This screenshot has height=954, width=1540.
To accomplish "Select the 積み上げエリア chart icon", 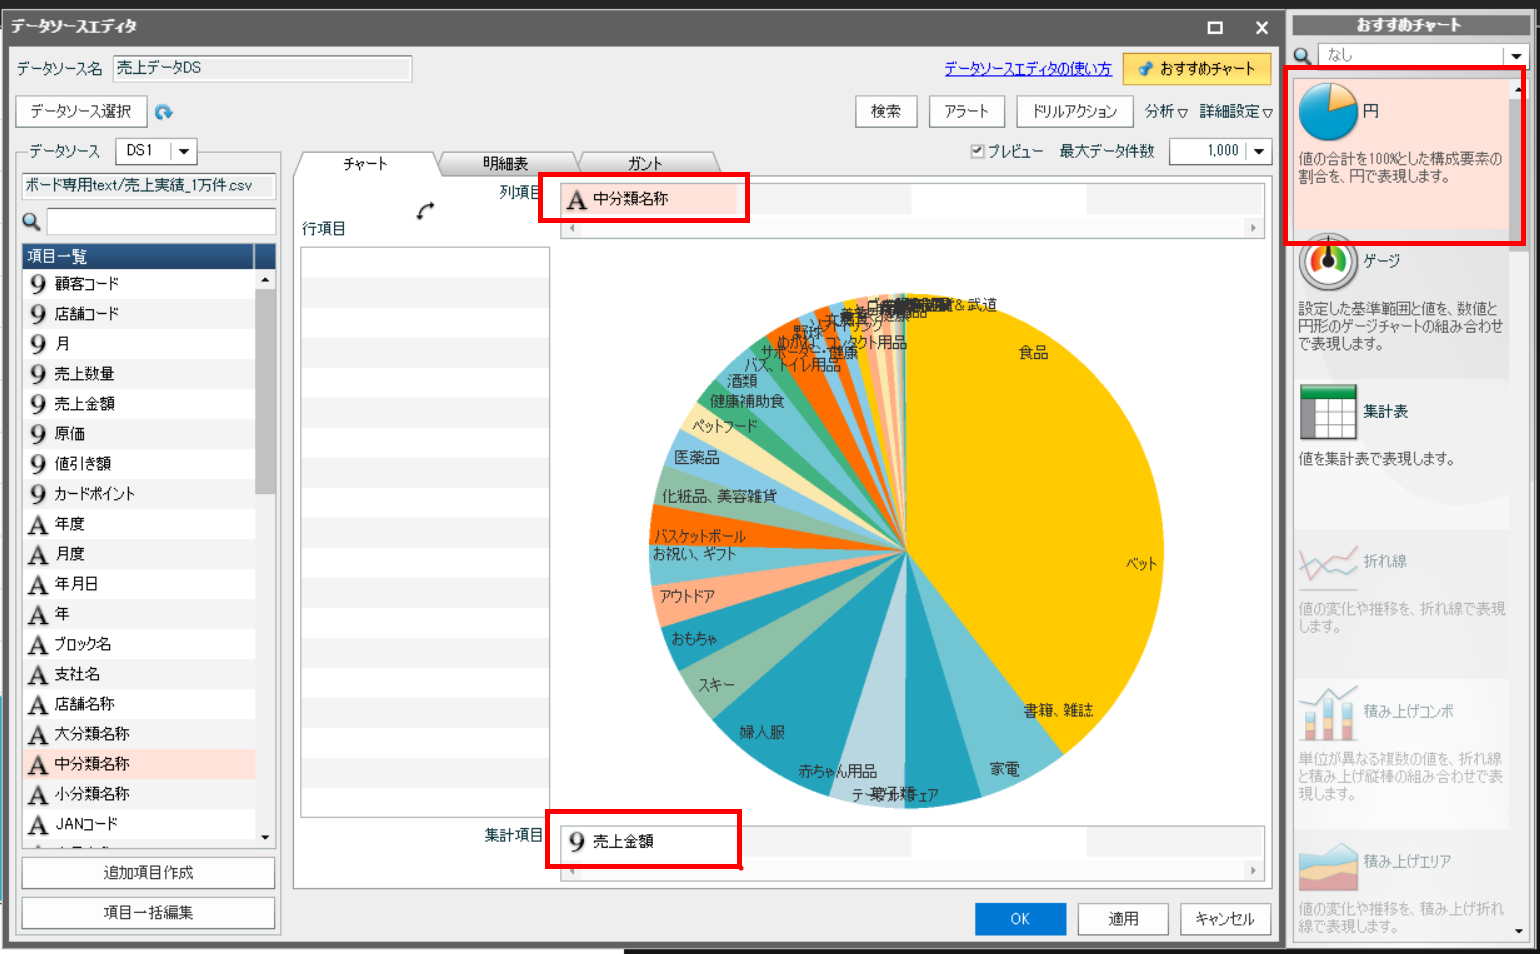I will click(x=1328, y=866).
